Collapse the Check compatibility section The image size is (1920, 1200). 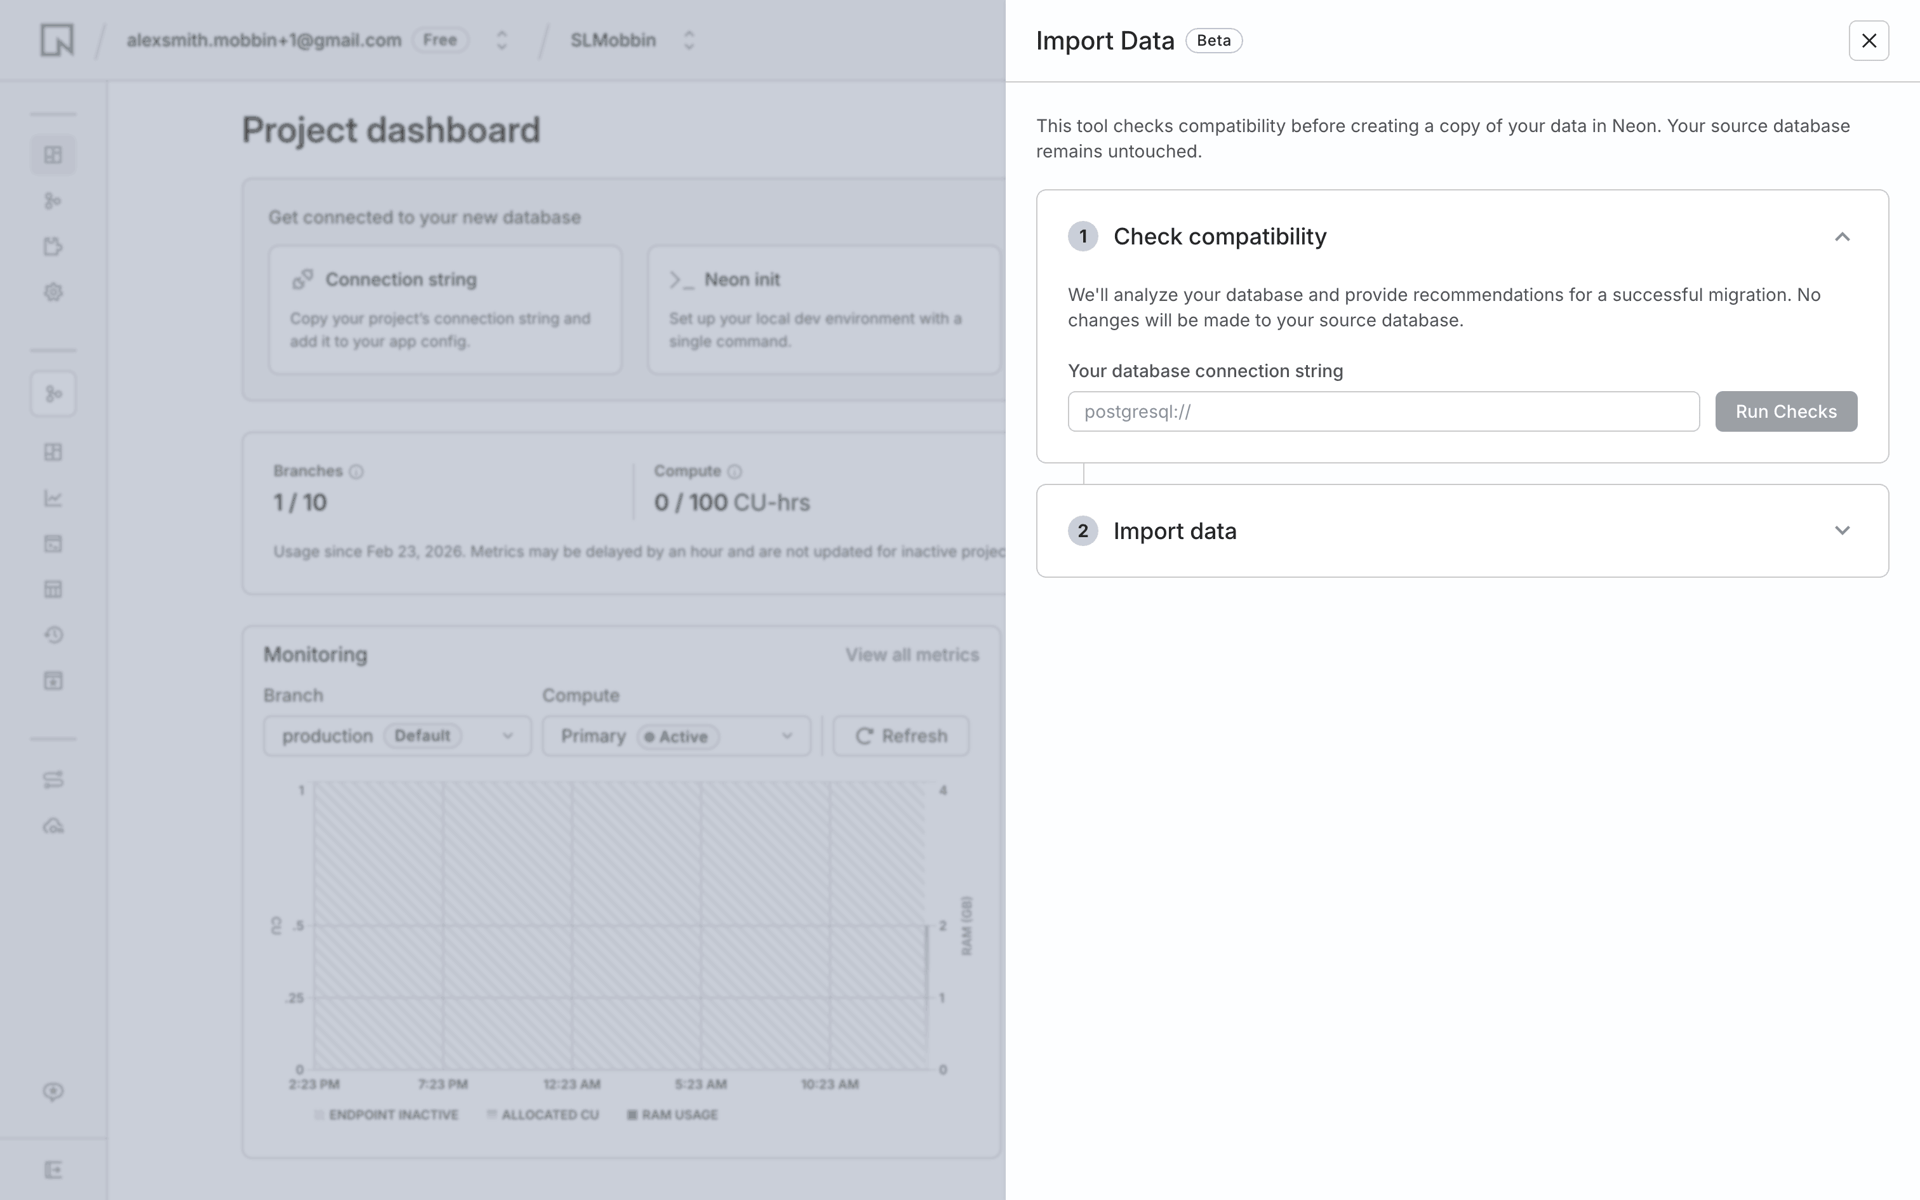click(1842, 237)
